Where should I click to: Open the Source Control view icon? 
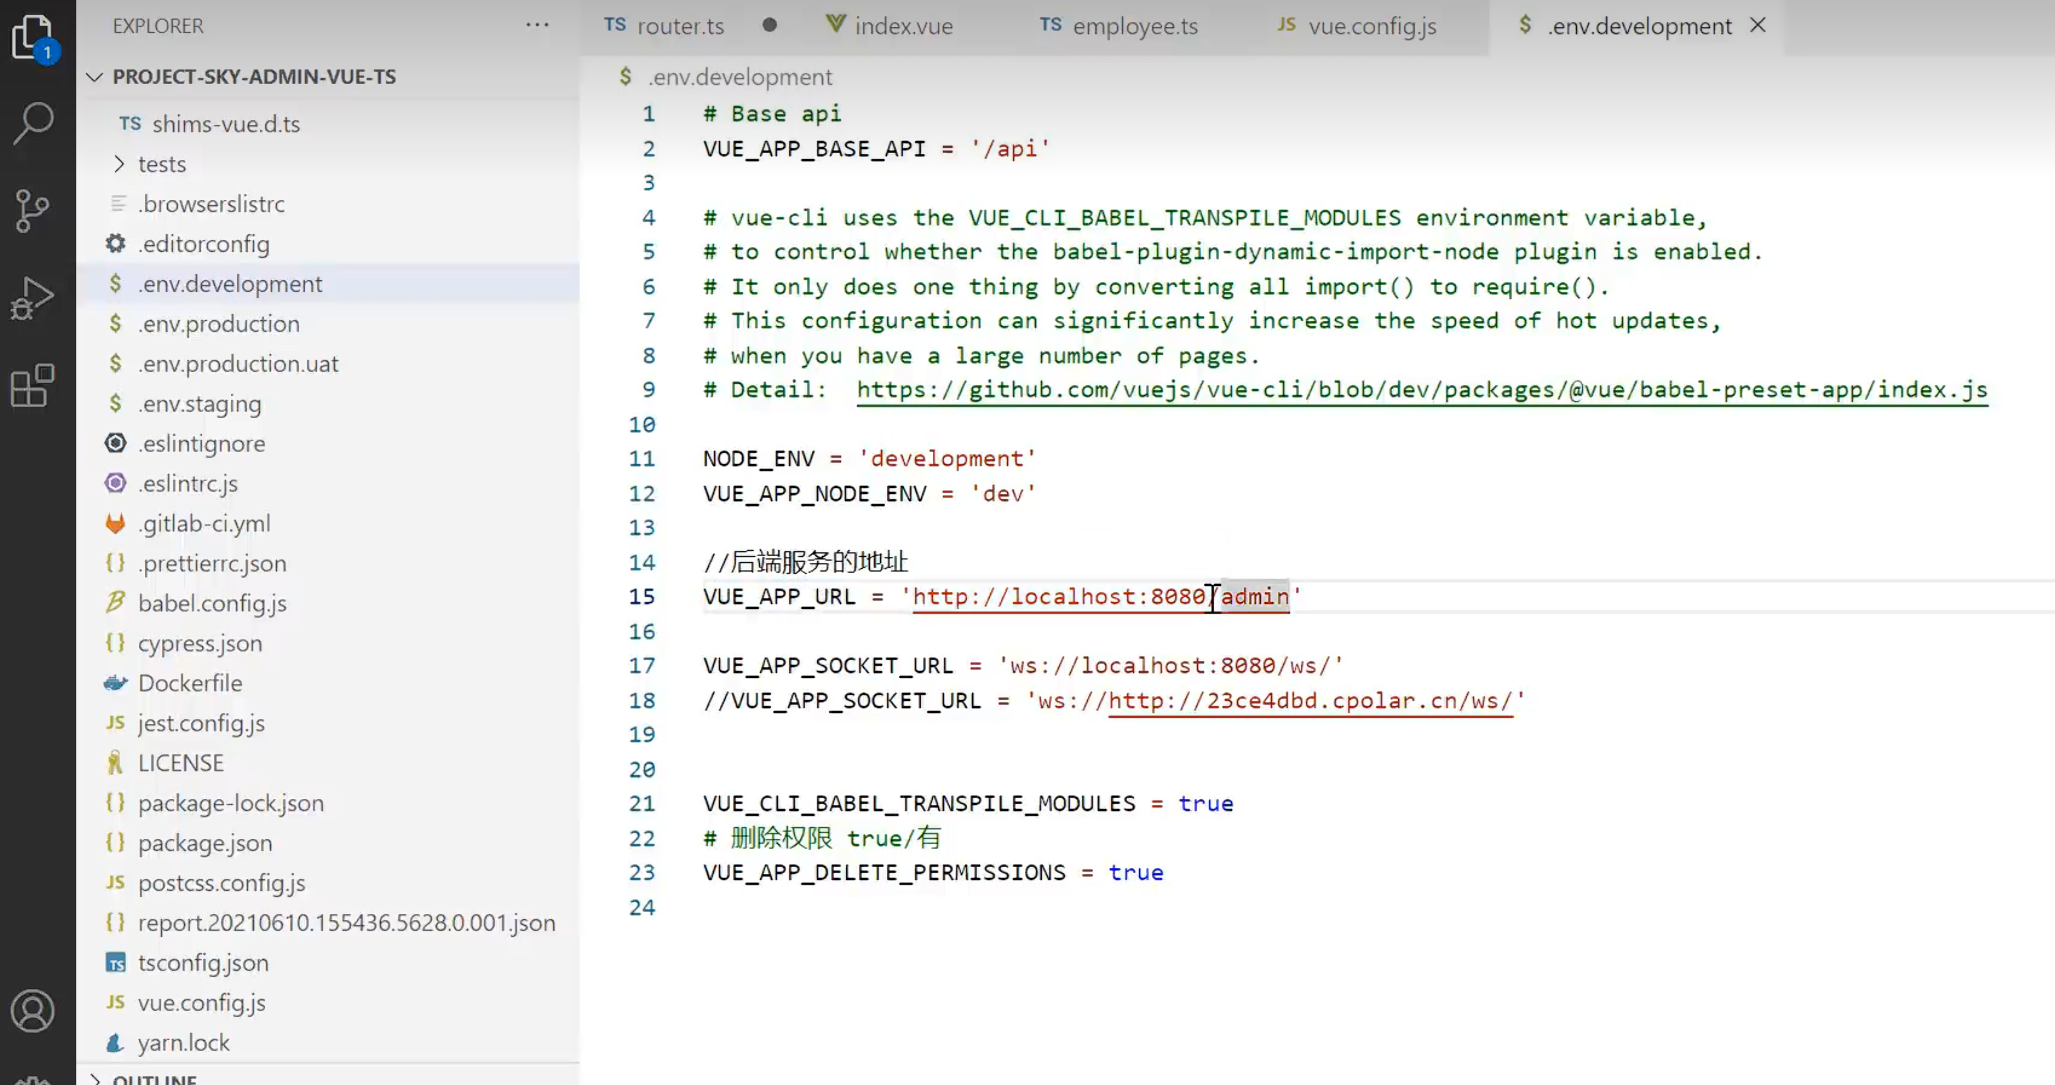click(32, 210)
